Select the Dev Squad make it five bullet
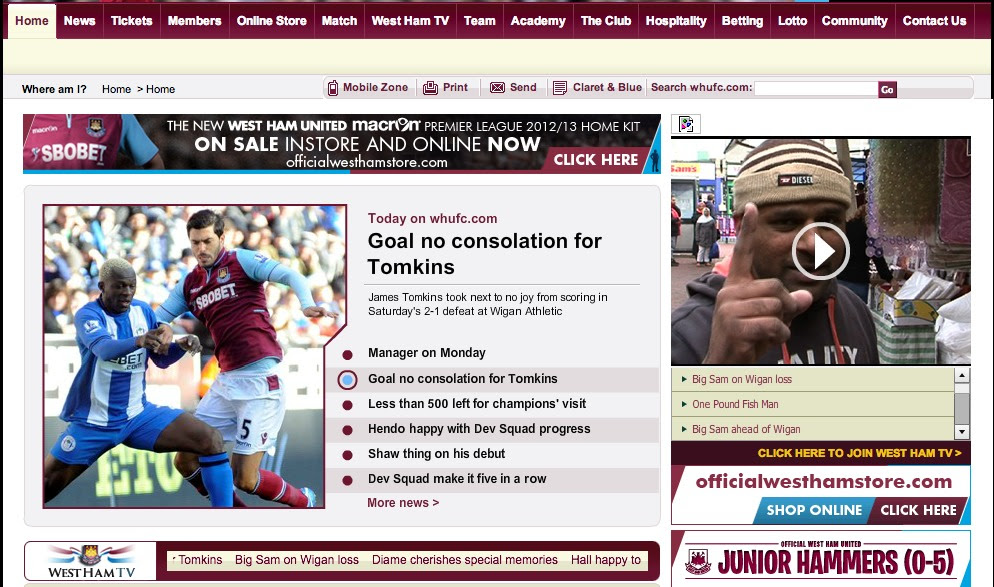Image resolution: width=994 pixels, height=587 pixels. [347, 481]
